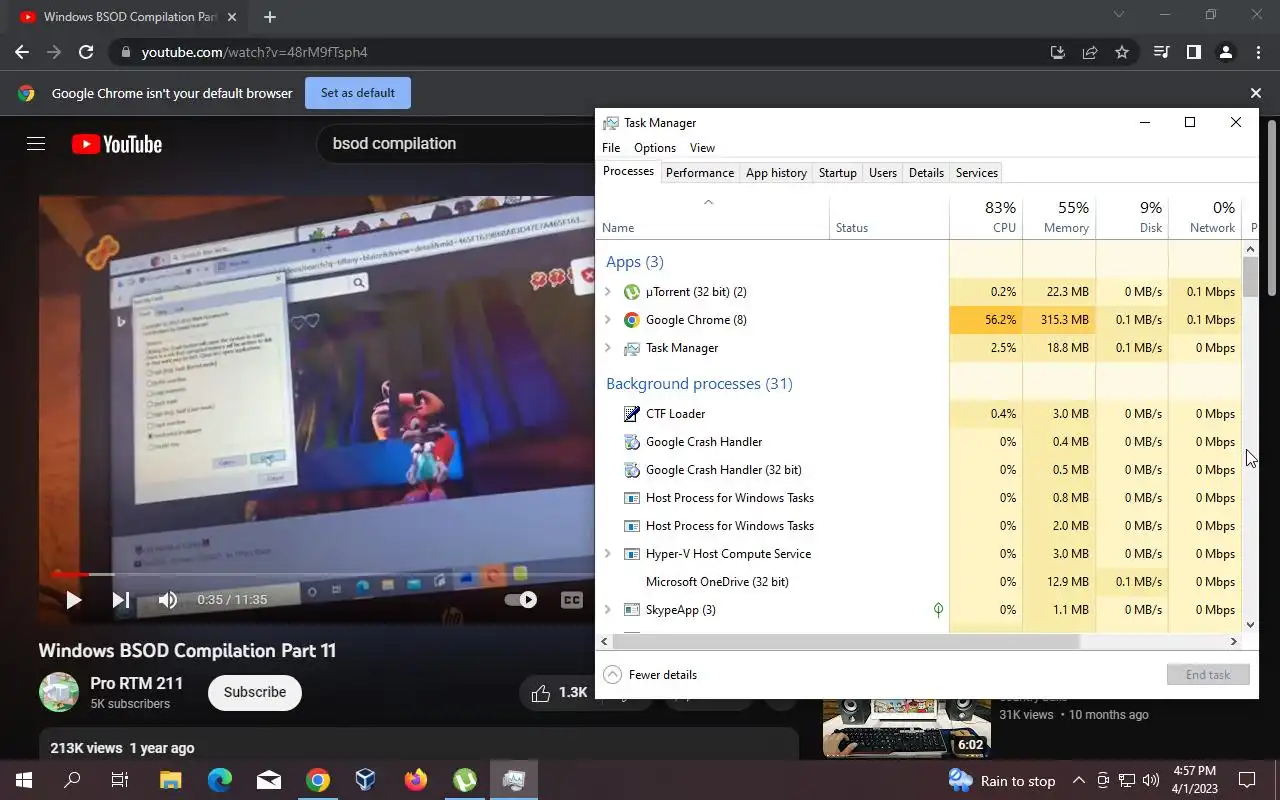This screenshot has height=800, width=1280.
Task: Launch Microsoft Edge from taskbar
Action: [219, 780]
